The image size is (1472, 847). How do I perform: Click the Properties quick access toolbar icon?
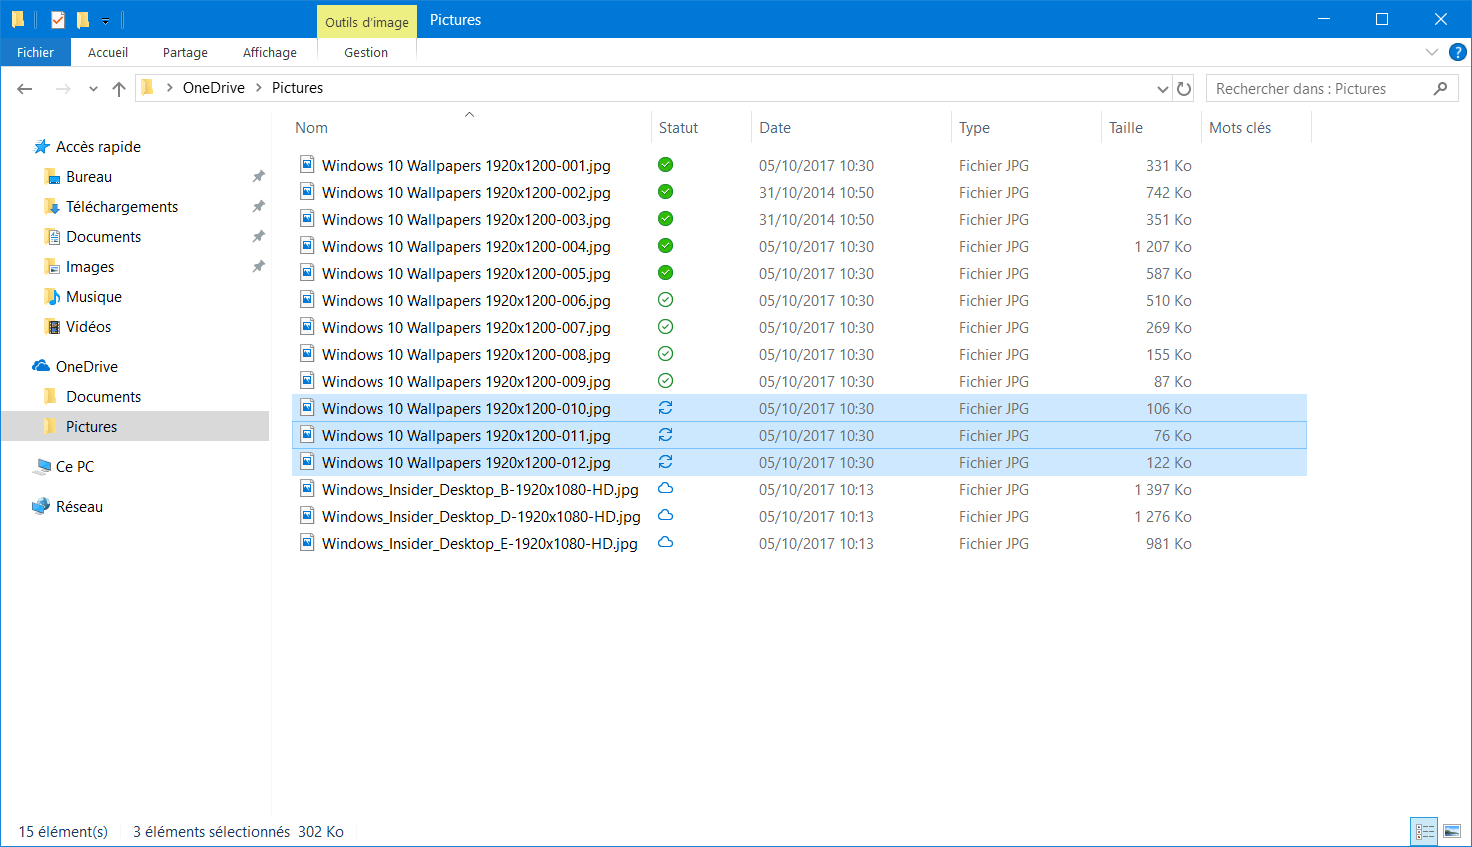58,20
